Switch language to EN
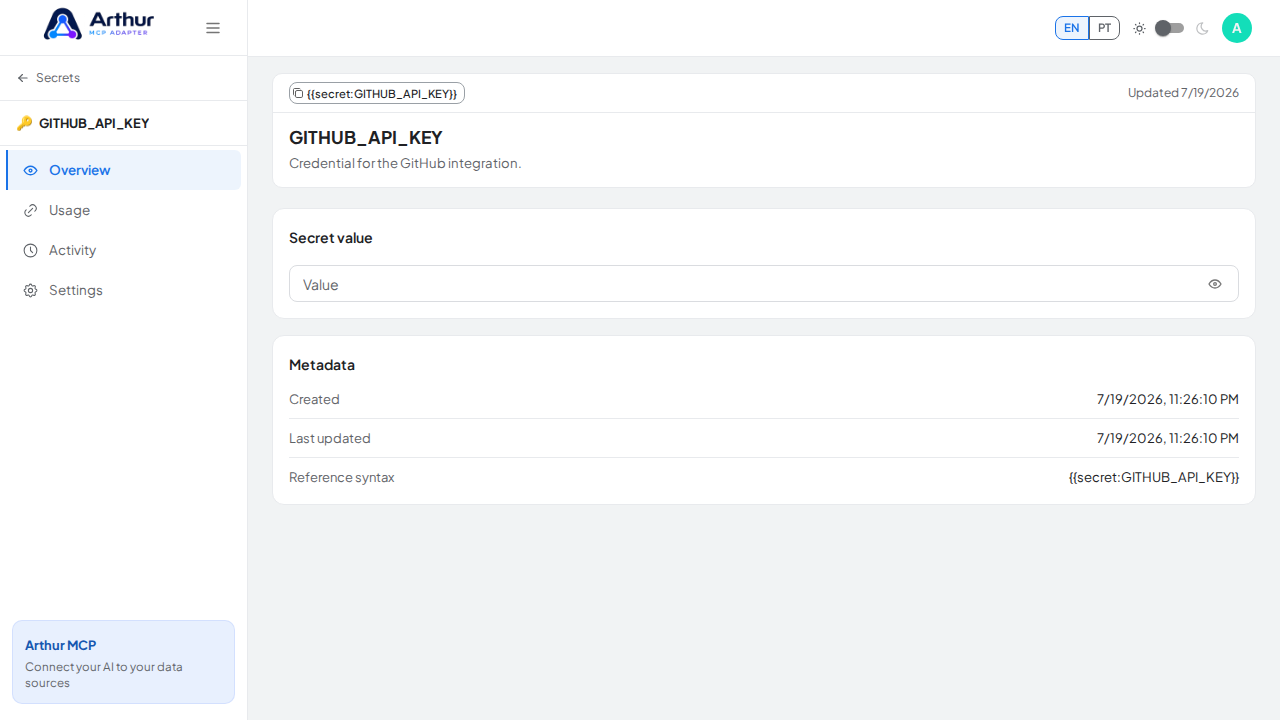Image resolution: width=1280 pixels, height=720 pixels. pos(1072,28)
